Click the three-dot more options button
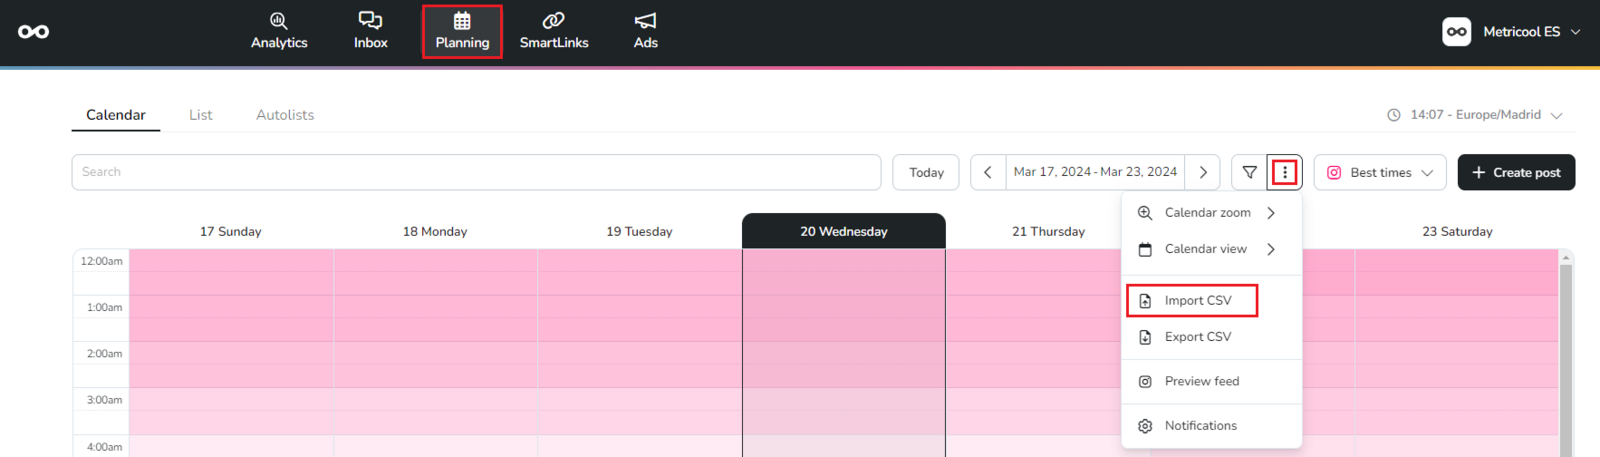 tap(1285, 172)
